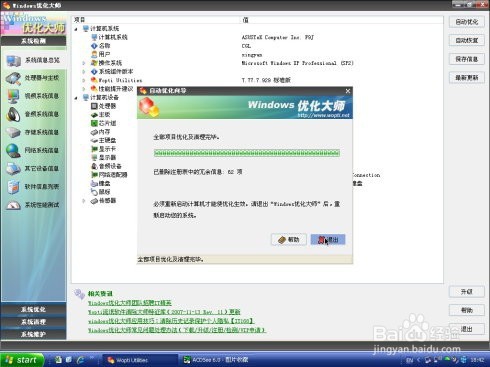Switch to Wopti Utilities taskbar button
The height and width of the screenshot is (367, 490).
pyautogui.click(x=140, y=360)
